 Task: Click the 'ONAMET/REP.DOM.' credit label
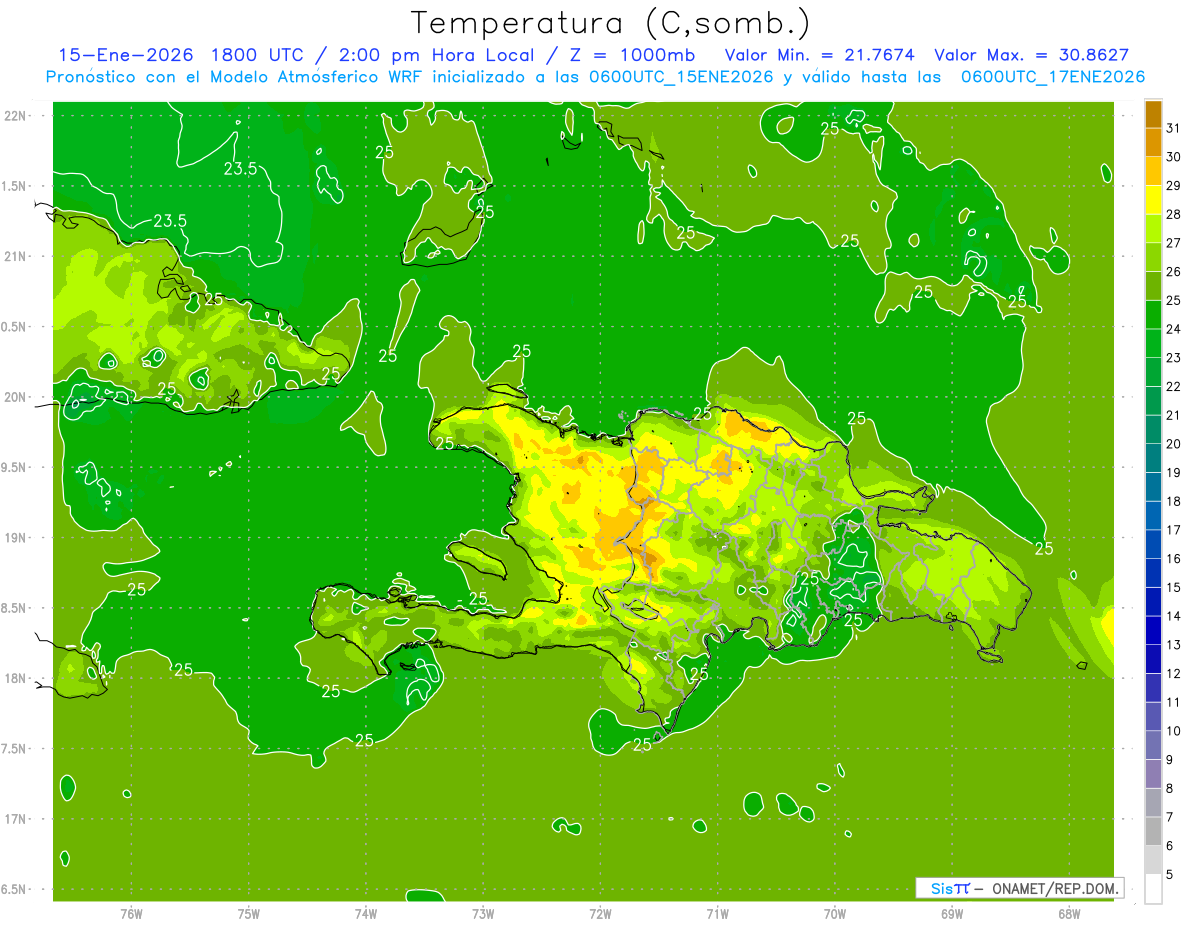pos(1056,888)
